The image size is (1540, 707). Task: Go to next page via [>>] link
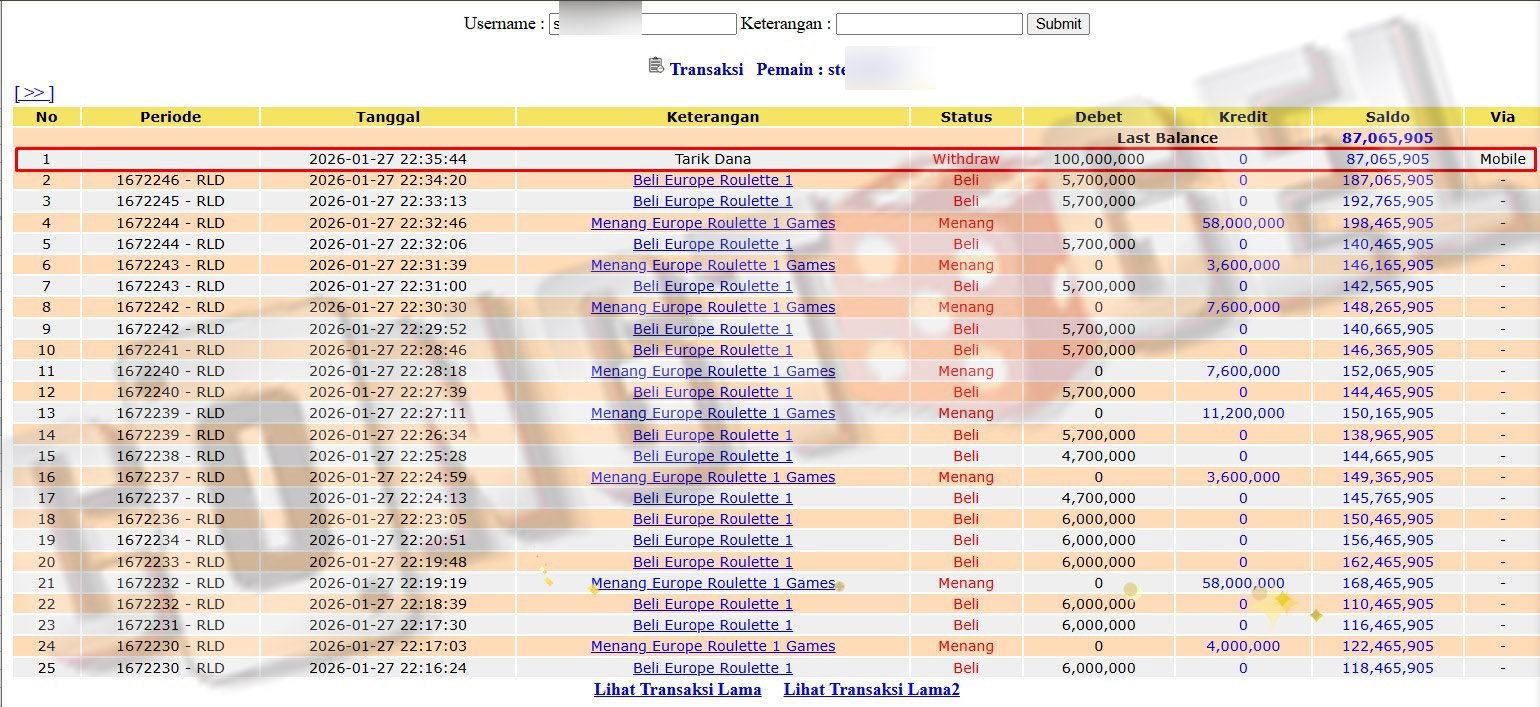34,93
